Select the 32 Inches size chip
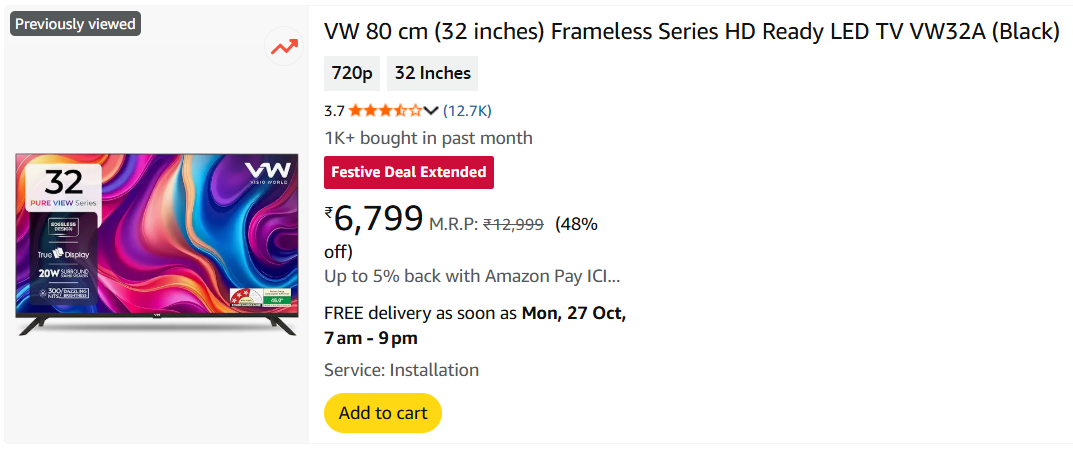 click(x=432, y=73)
